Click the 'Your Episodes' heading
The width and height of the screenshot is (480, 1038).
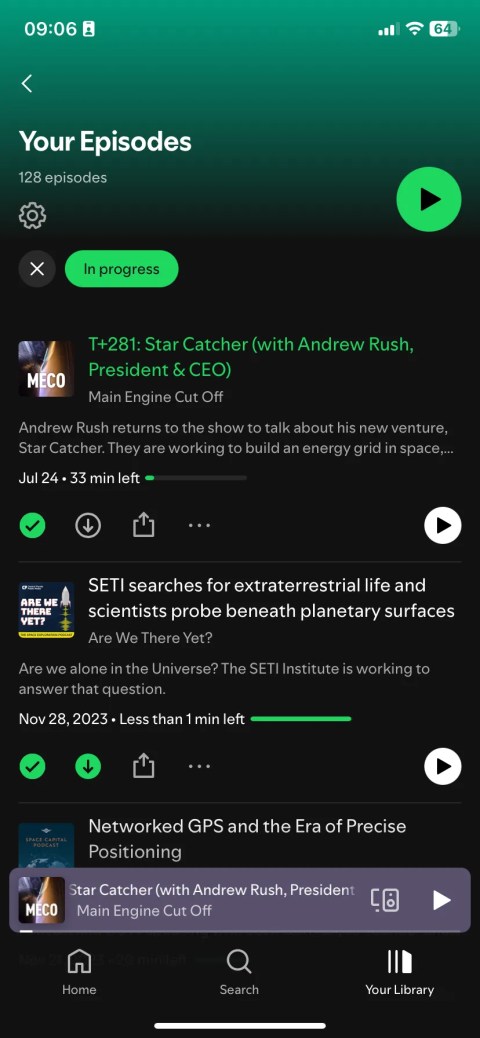[105, 141]
